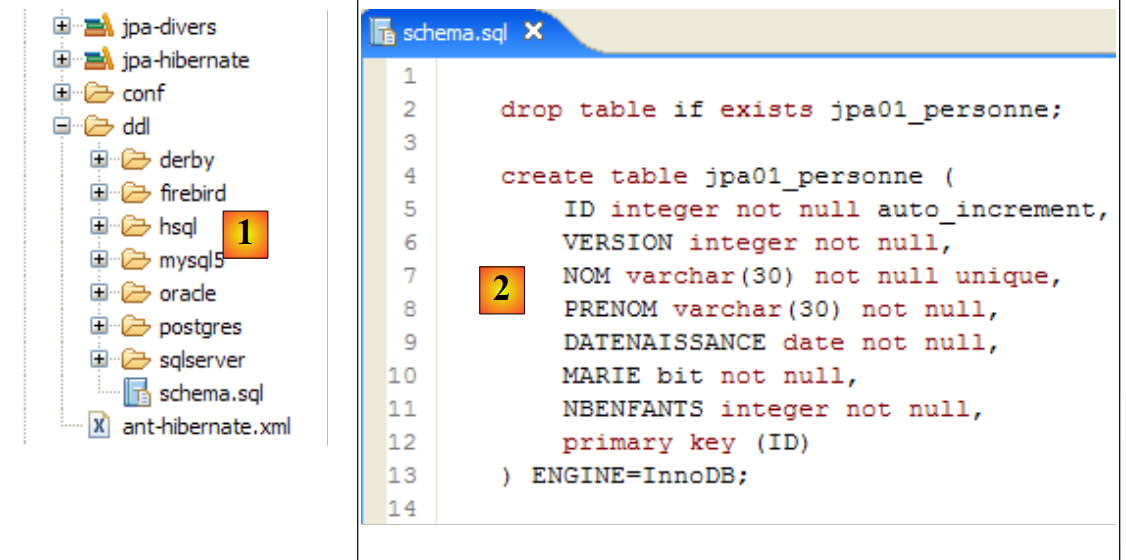Expand the firebird folder node
Image resolution: width=1126 pixels, height=560 pixels.
99,193
